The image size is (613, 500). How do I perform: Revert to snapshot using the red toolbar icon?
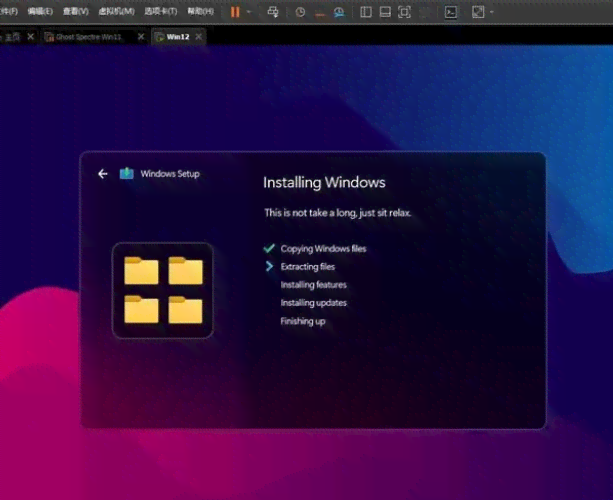coord(320,13)
